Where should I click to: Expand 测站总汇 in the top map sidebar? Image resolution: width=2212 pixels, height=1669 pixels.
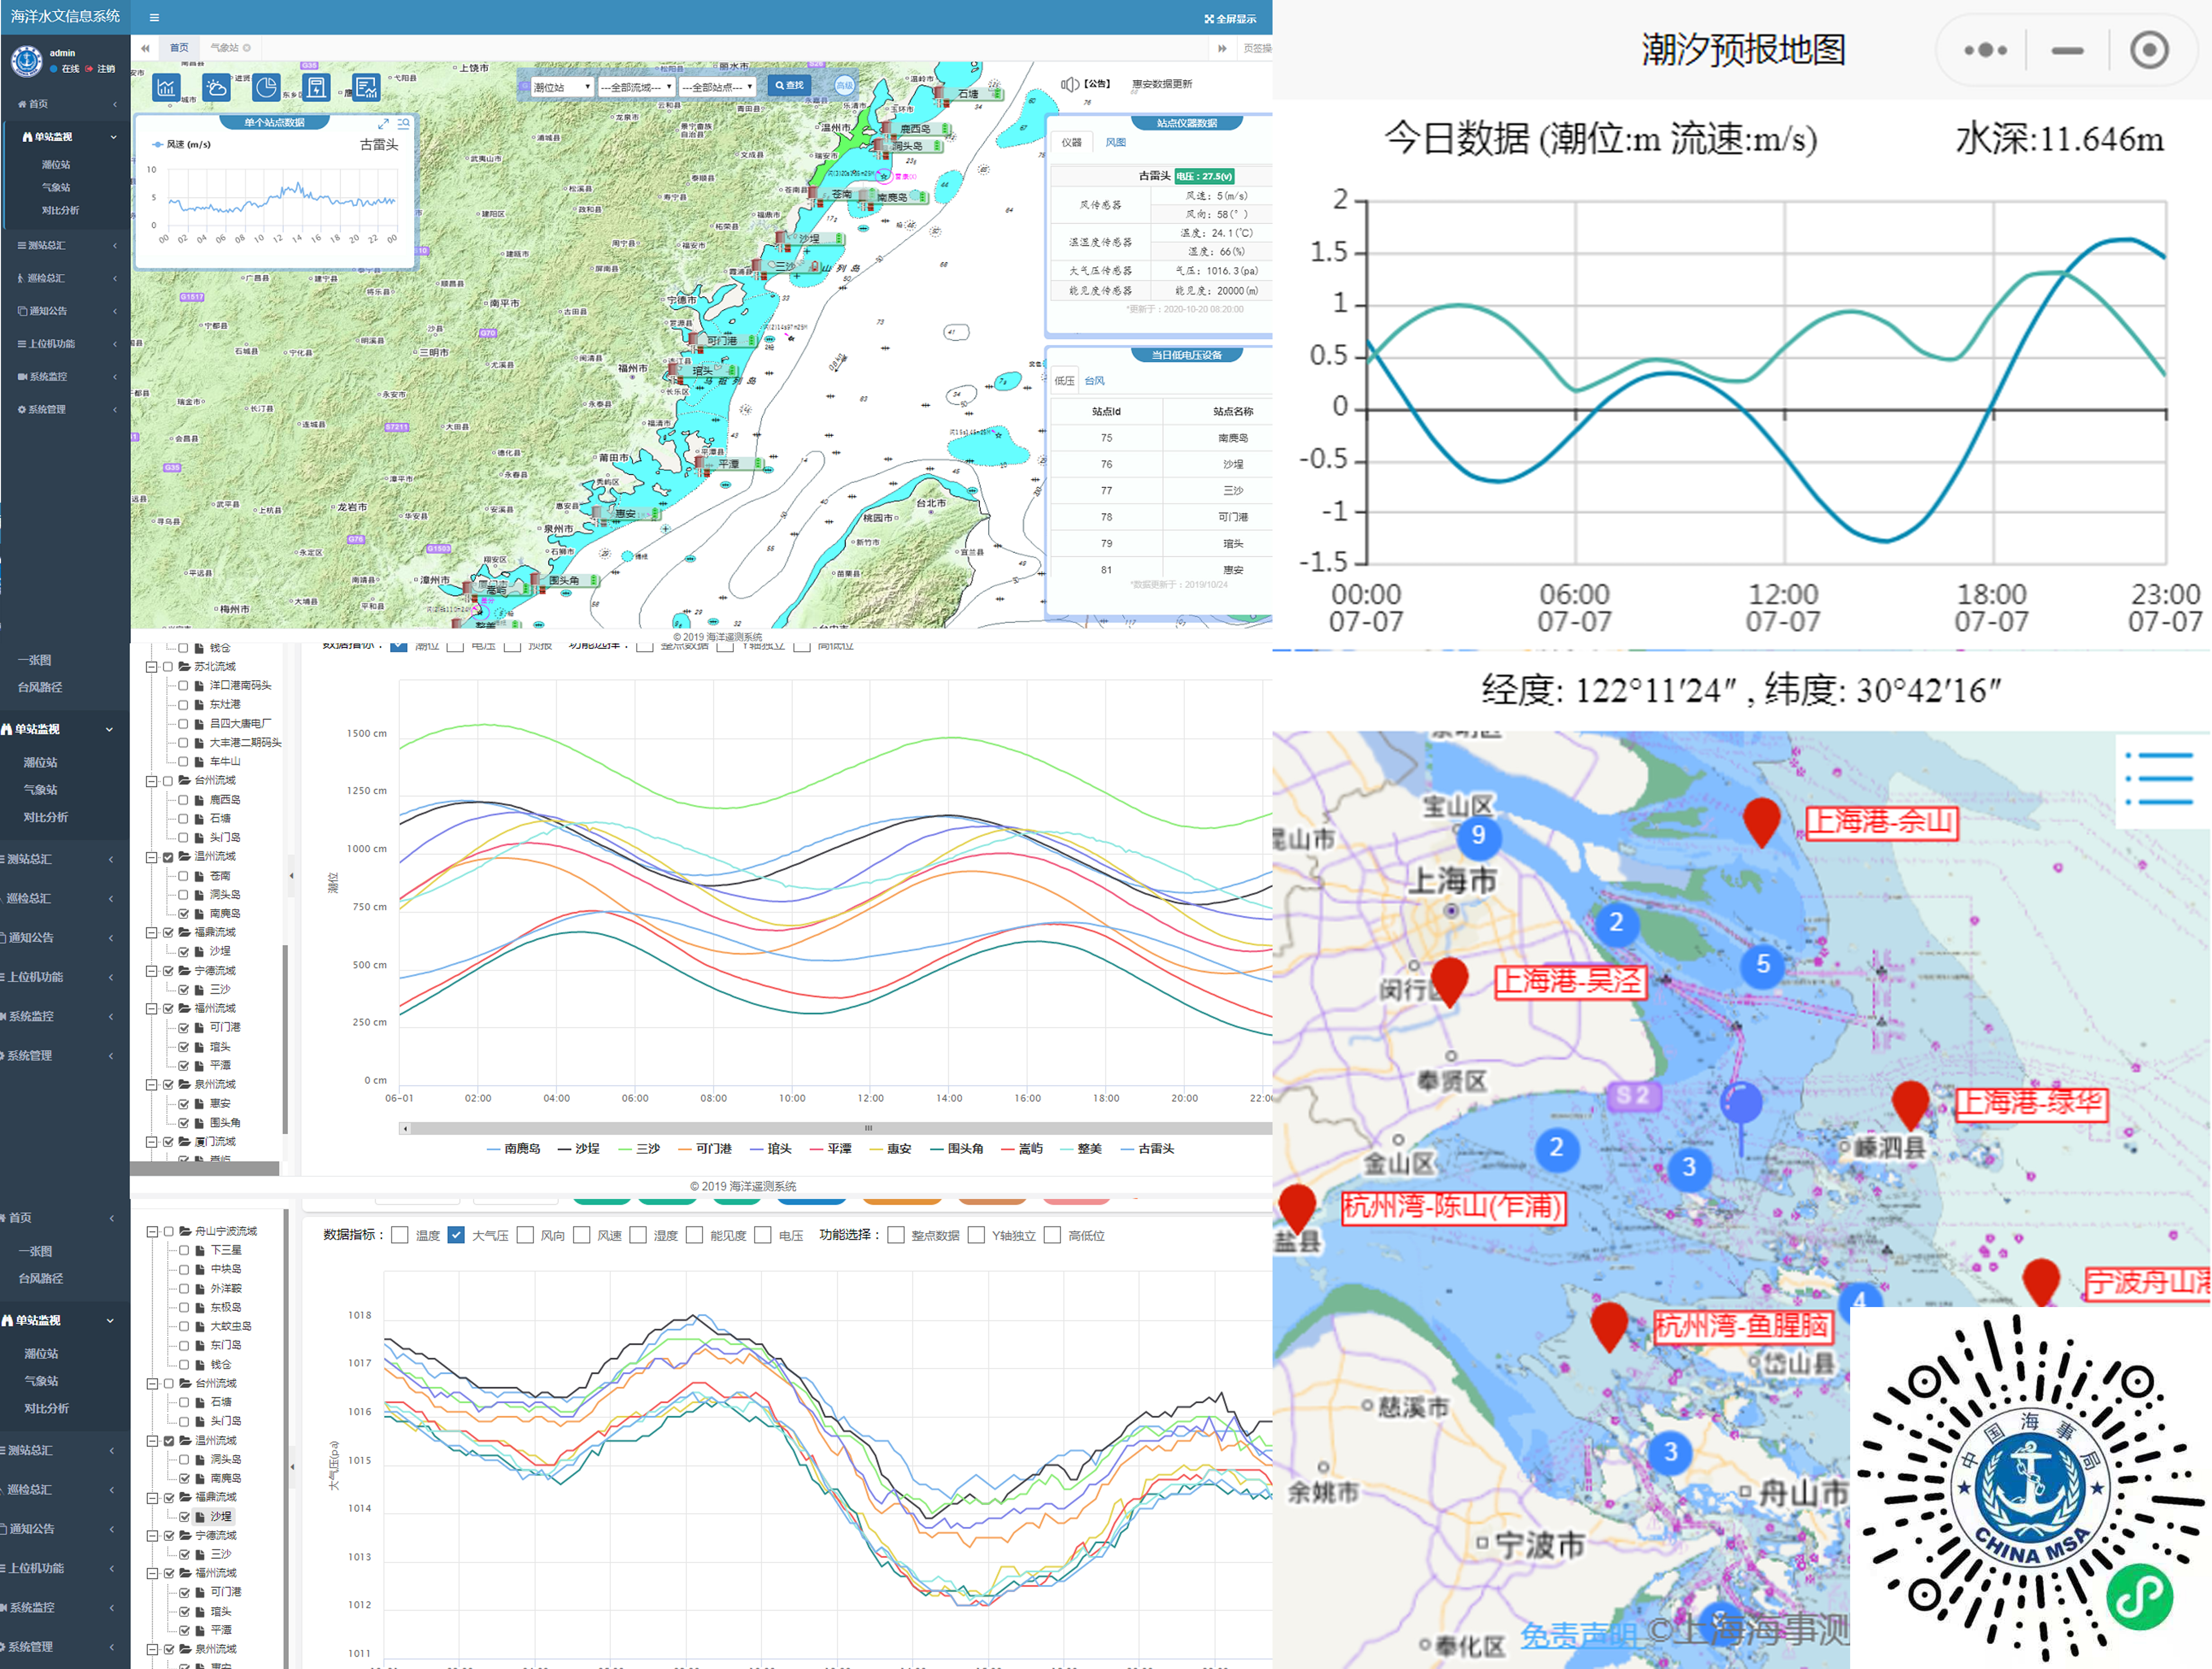66,245
